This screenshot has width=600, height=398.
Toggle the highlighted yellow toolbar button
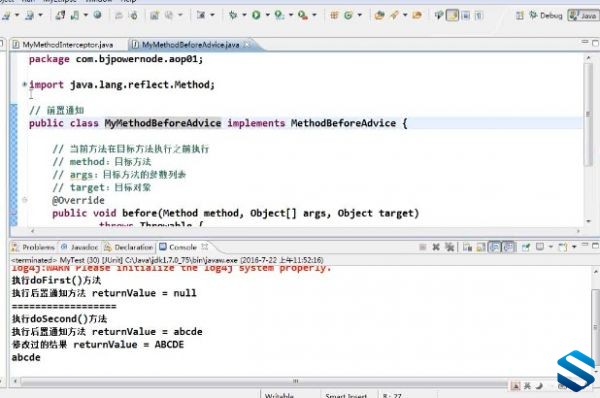[452, 15]
